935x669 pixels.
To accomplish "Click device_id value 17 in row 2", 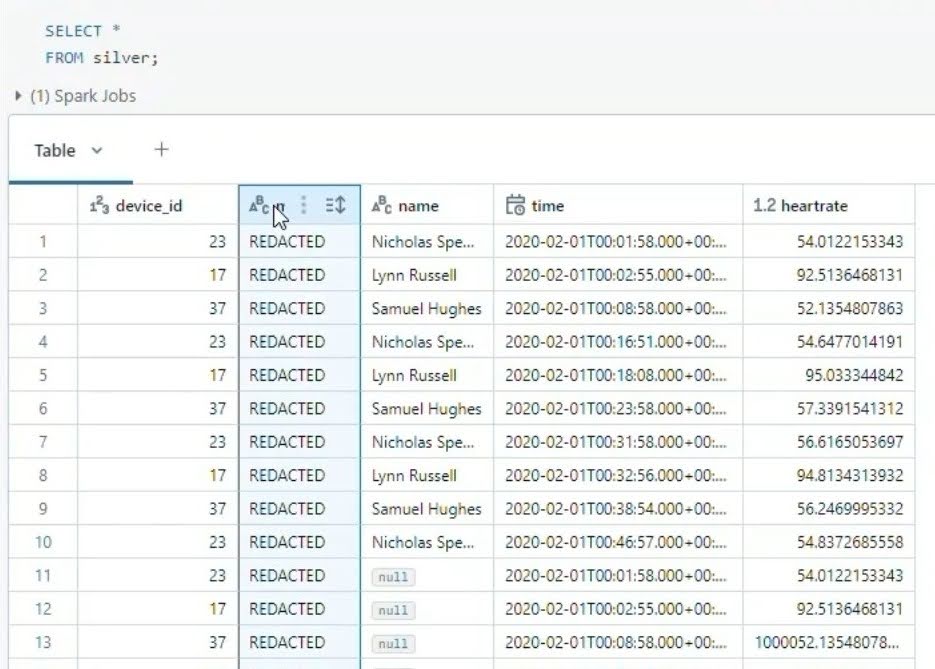I will (218, 275).
